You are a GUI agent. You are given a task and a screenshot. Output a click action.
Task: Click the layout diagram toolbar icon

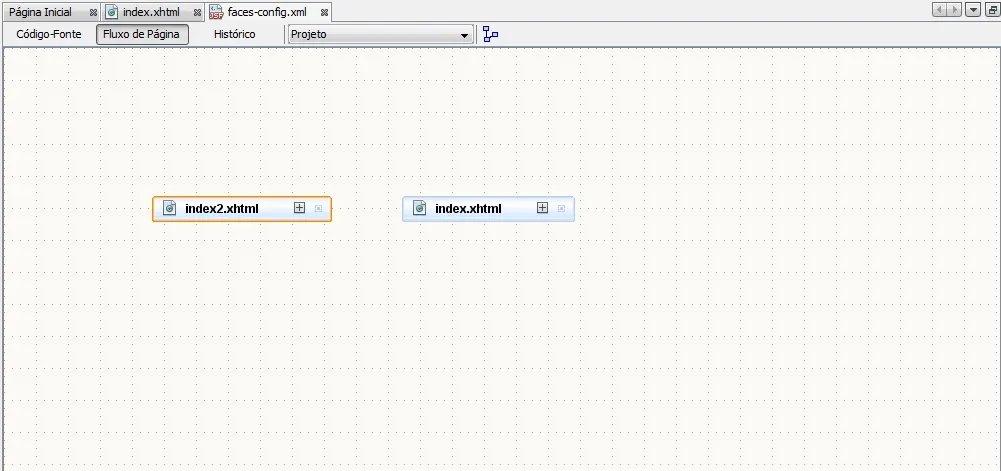point(490,34)
